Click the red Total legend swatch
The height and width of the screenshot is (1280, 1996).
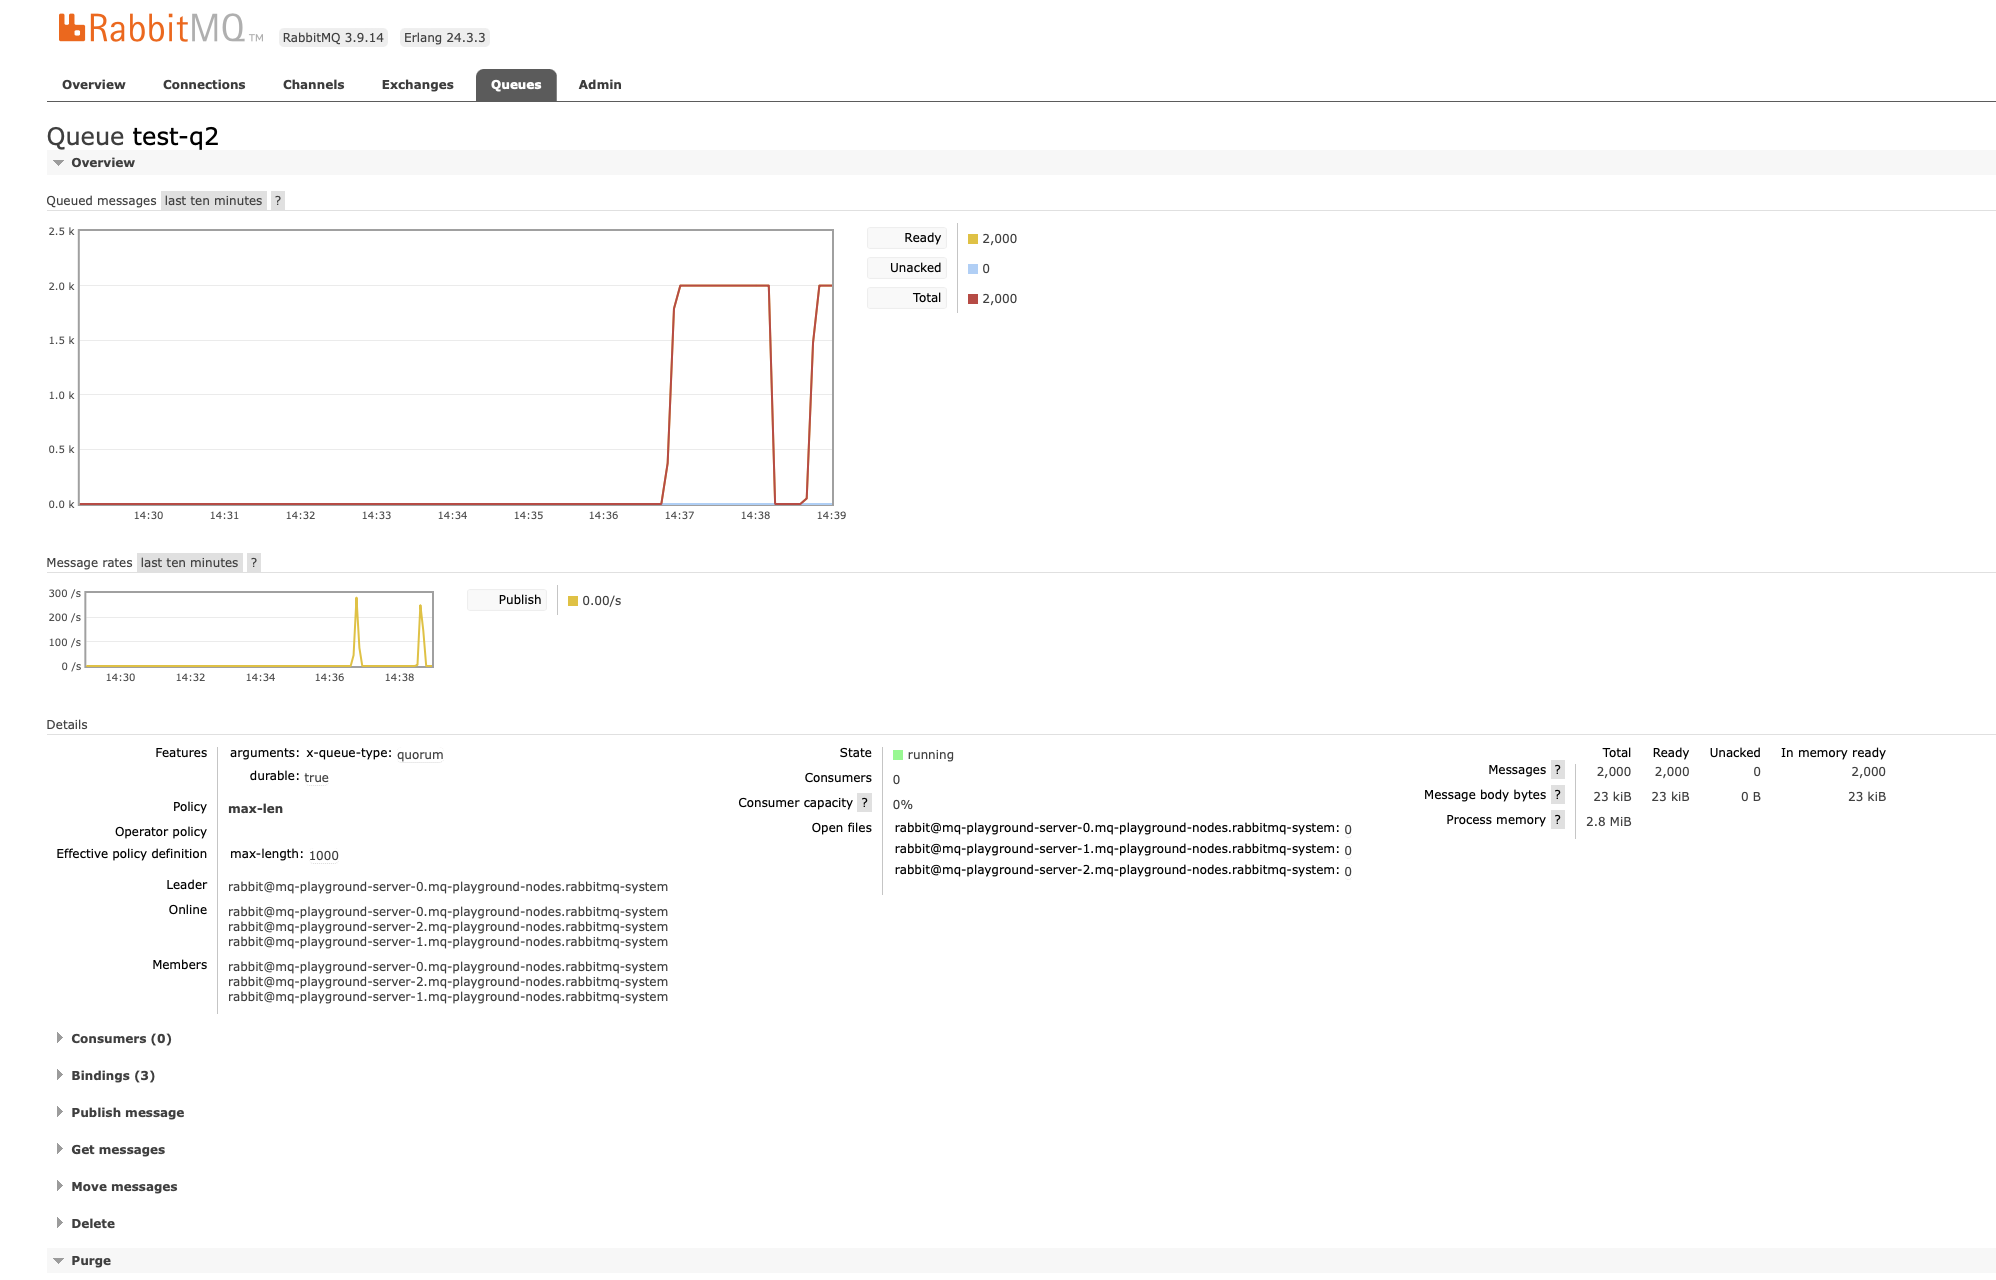pos(972,299)
